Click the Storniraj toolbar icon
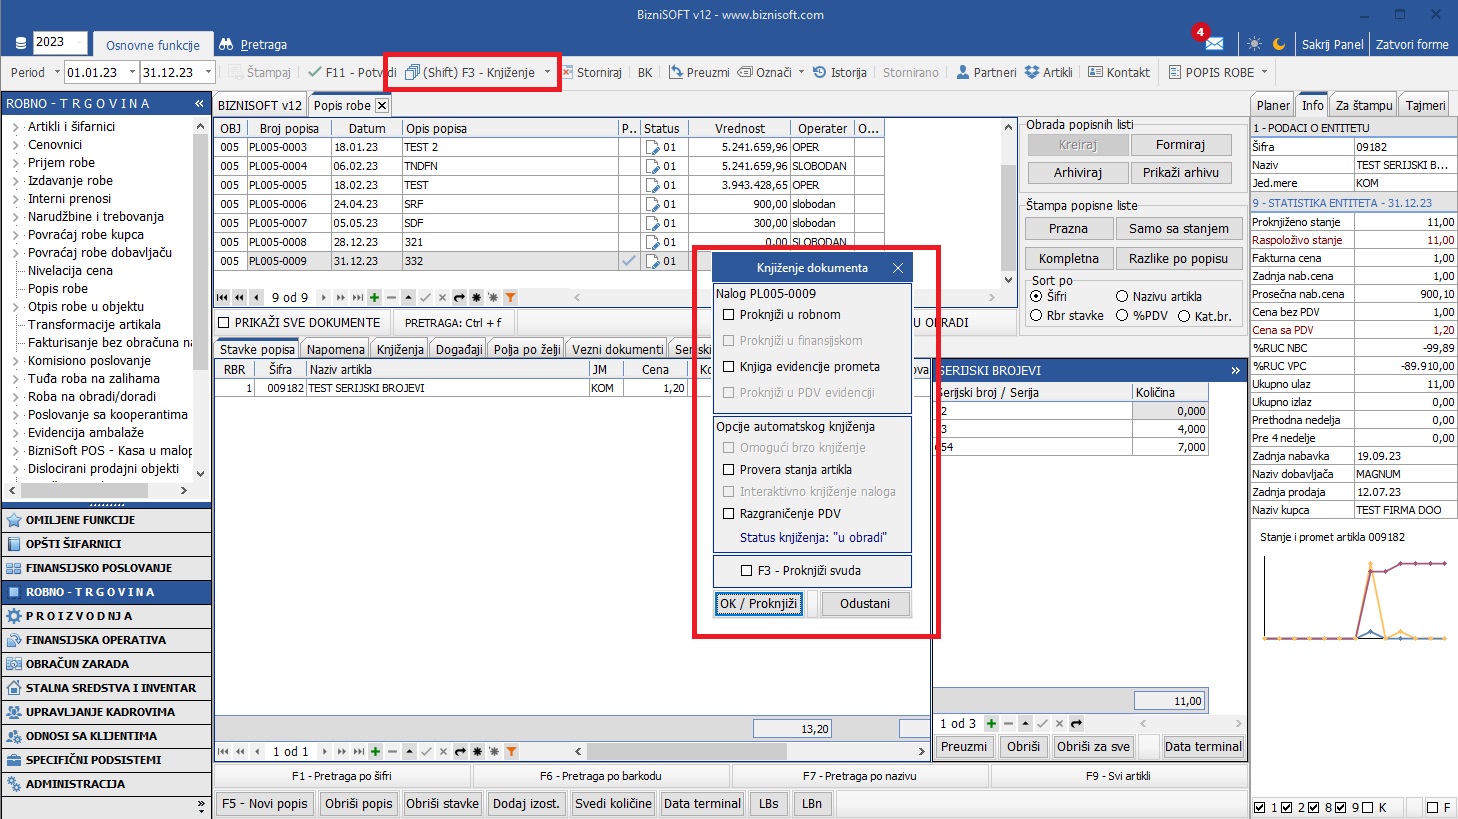 tap(567, 73)
